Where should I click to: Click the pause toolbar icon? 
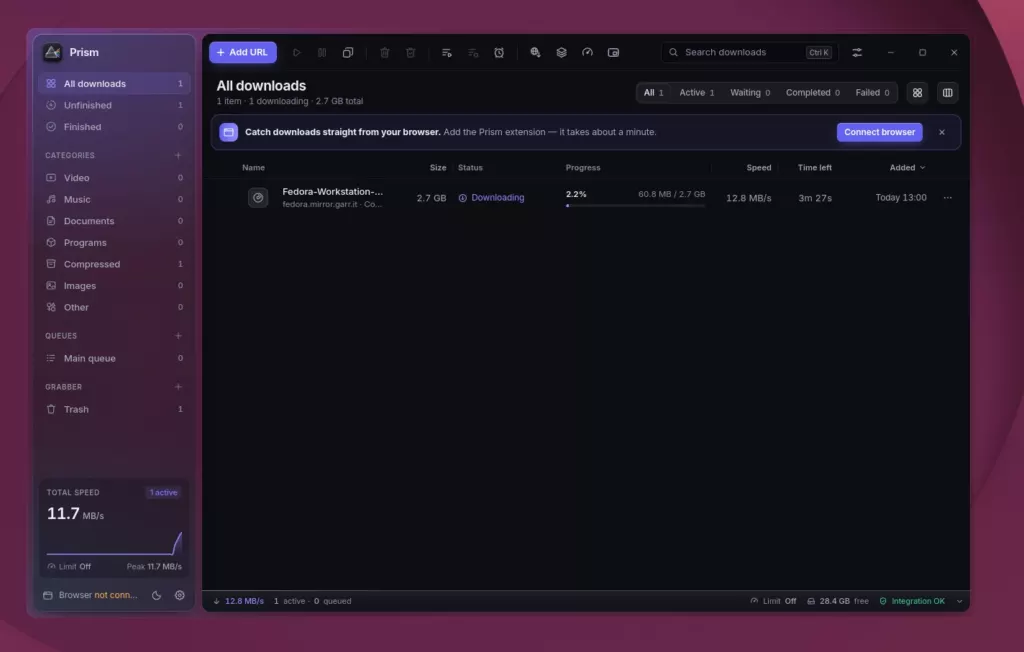(322, 52)
